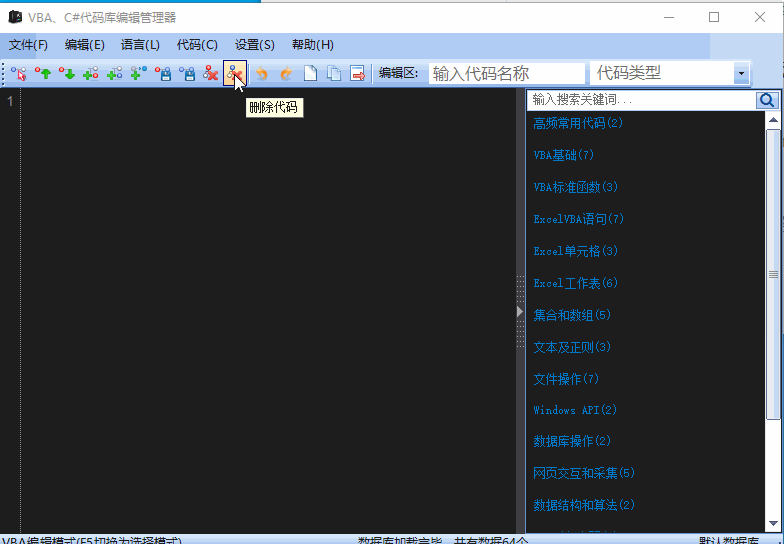Image resolution: width=784 pixels, height=544 pixels.
Task: Open the 高频常用代码(2) link
Action: (578, 123)
